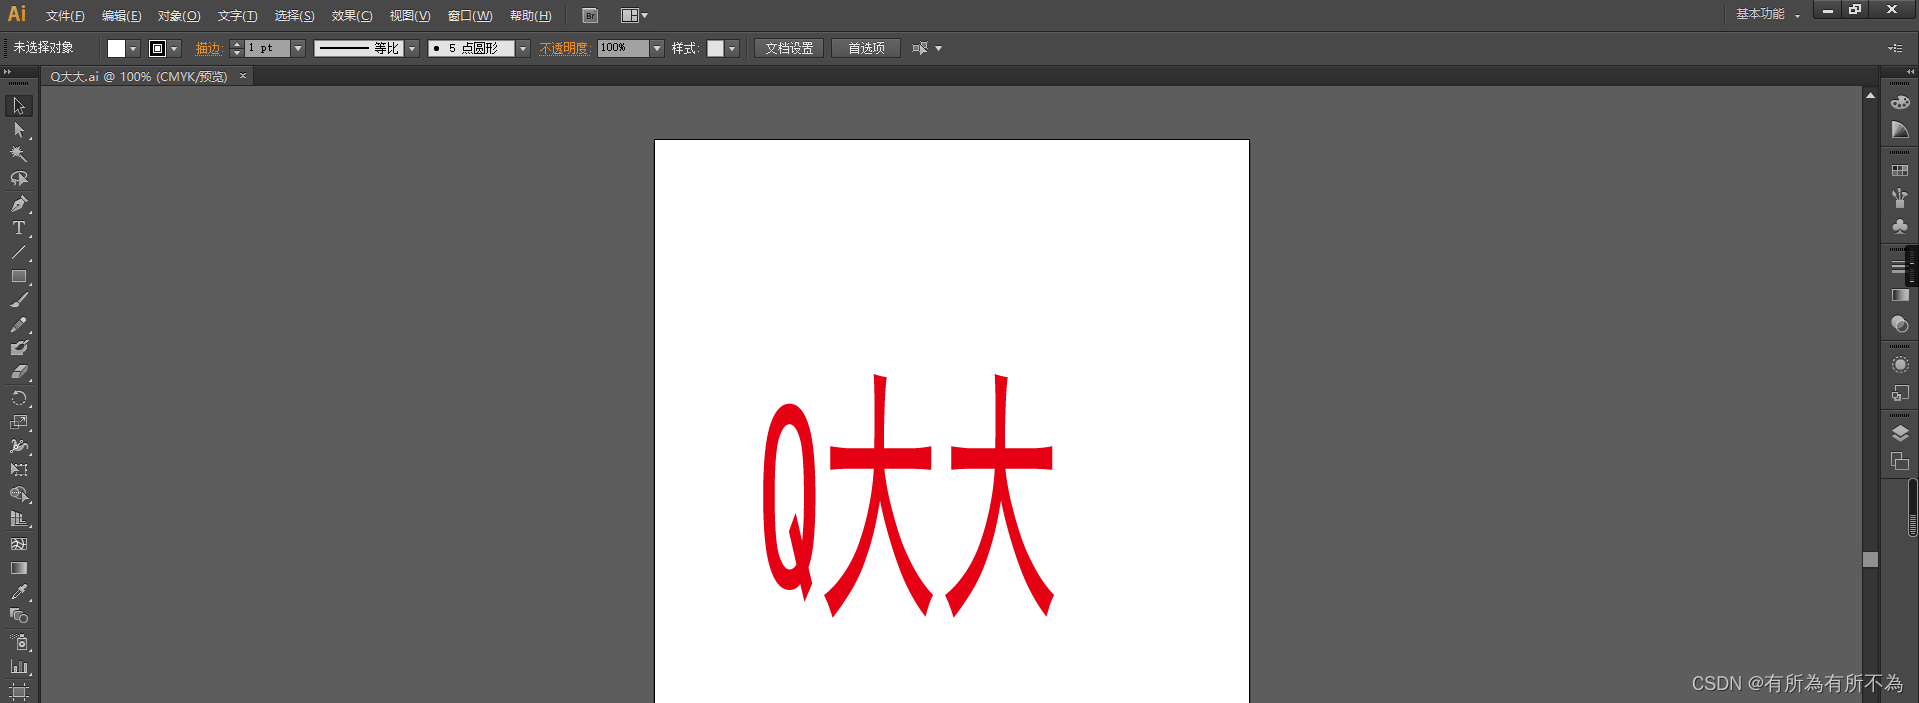Select the Pencil tool
This screenshot has width=1919, height=703.
(x=19, y=324)
